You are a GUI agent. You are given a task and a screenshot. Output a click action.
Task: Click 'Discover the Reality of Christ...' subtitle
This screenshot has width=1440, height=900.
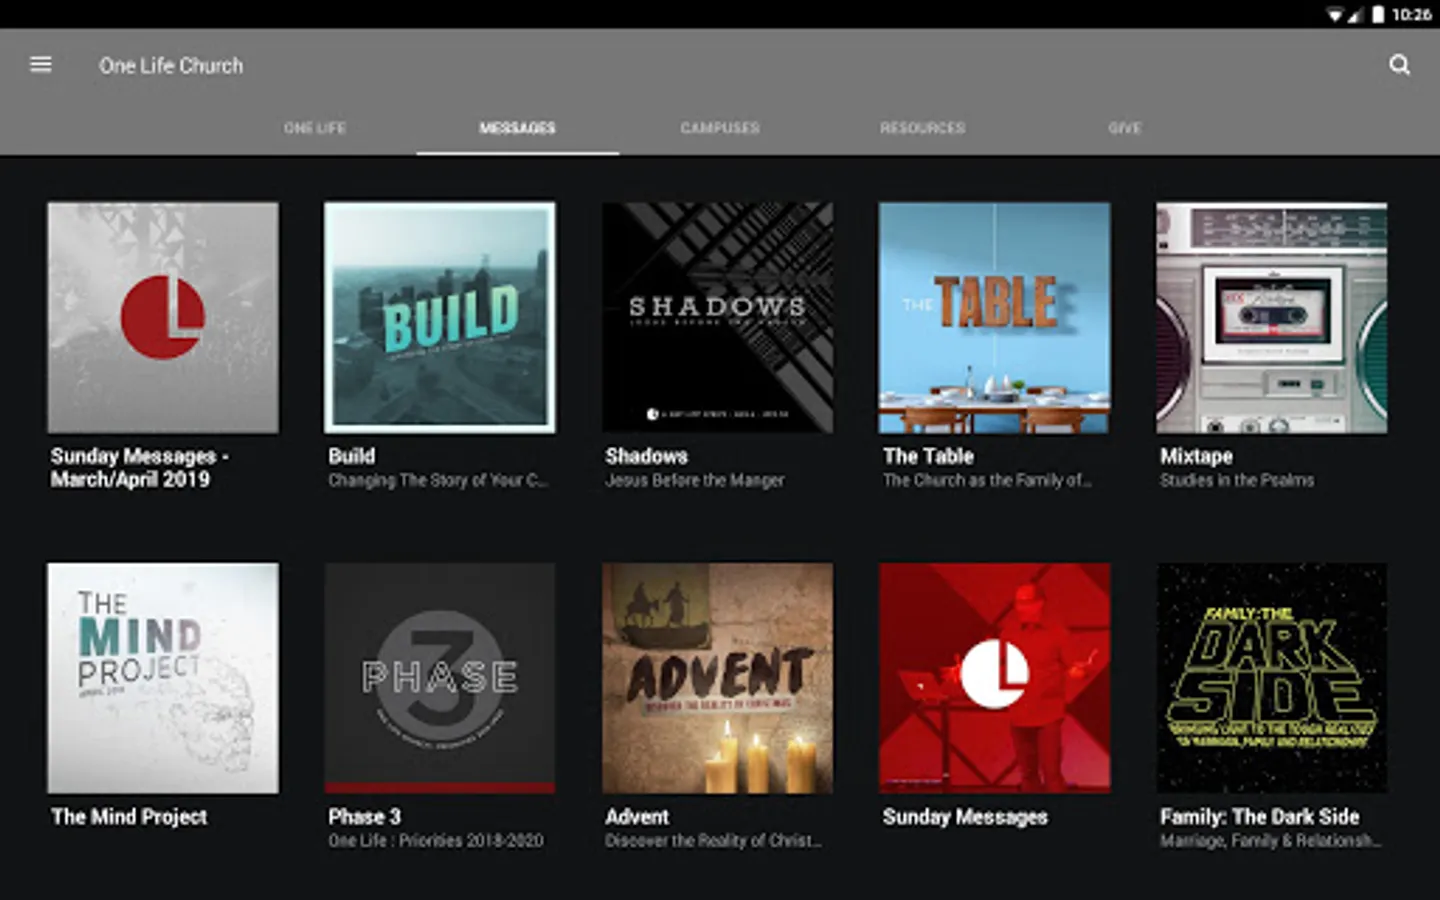(x=713, y=841)
